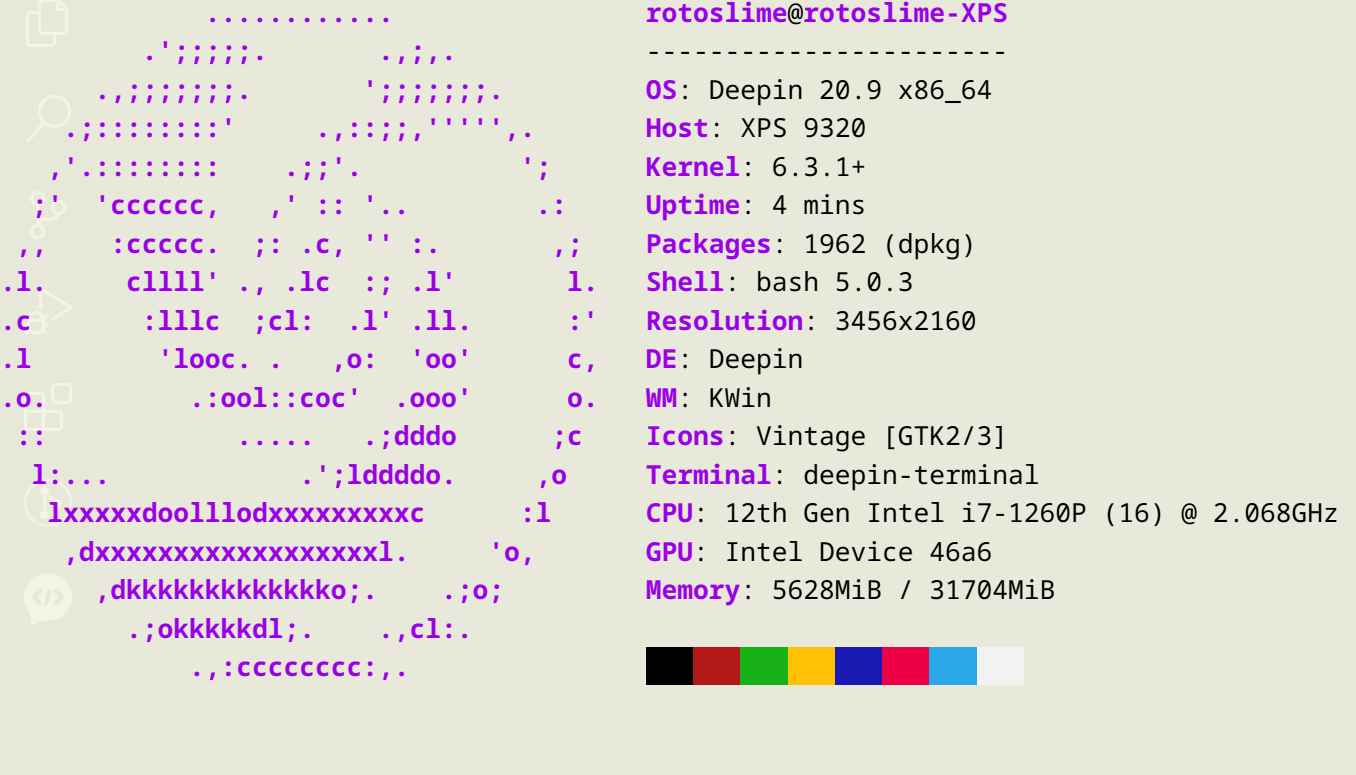Screen dimensions: 1356x775
Task: Click the window manager value 'KWin'
Action: [x=740, y=398]
